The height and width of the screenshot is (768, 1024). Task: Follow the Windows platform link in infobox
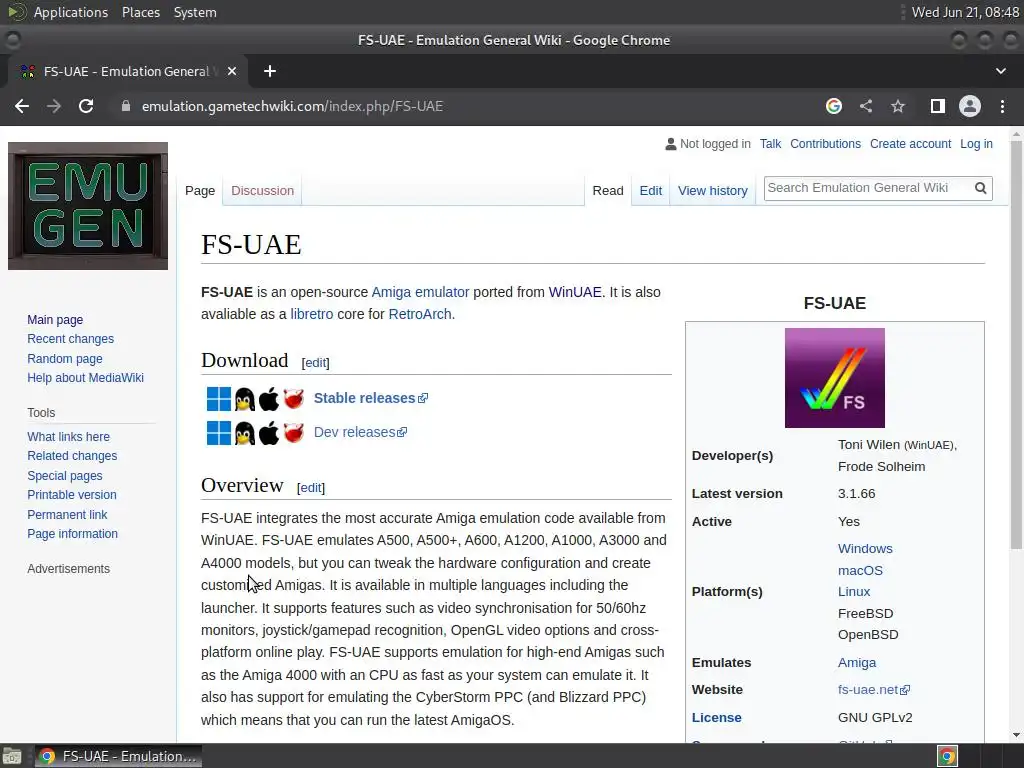(865, 549)
